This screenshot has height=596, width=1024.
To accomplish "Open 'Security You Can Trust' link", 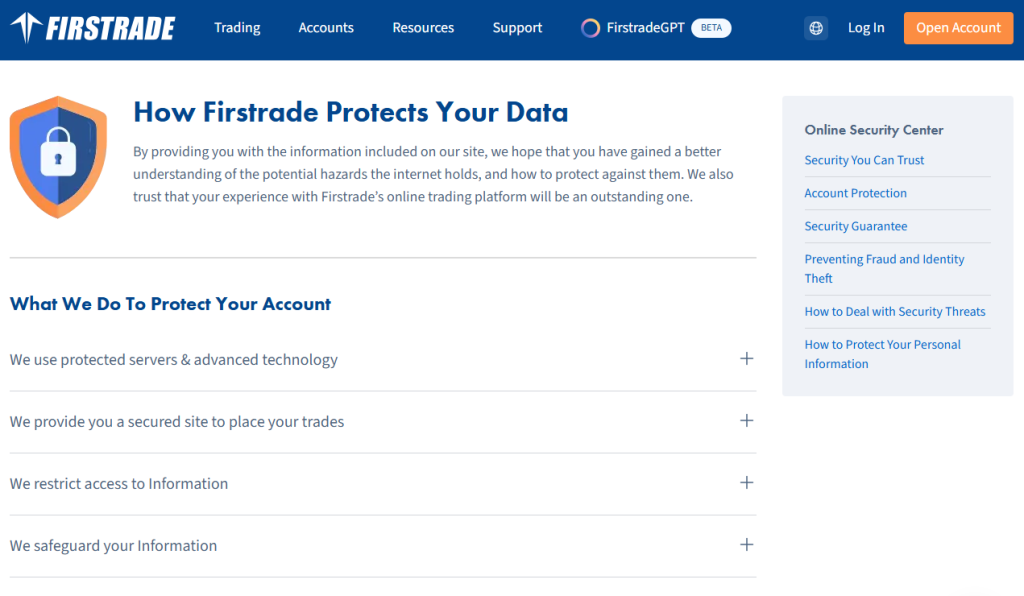I will (x=864, y=160).
